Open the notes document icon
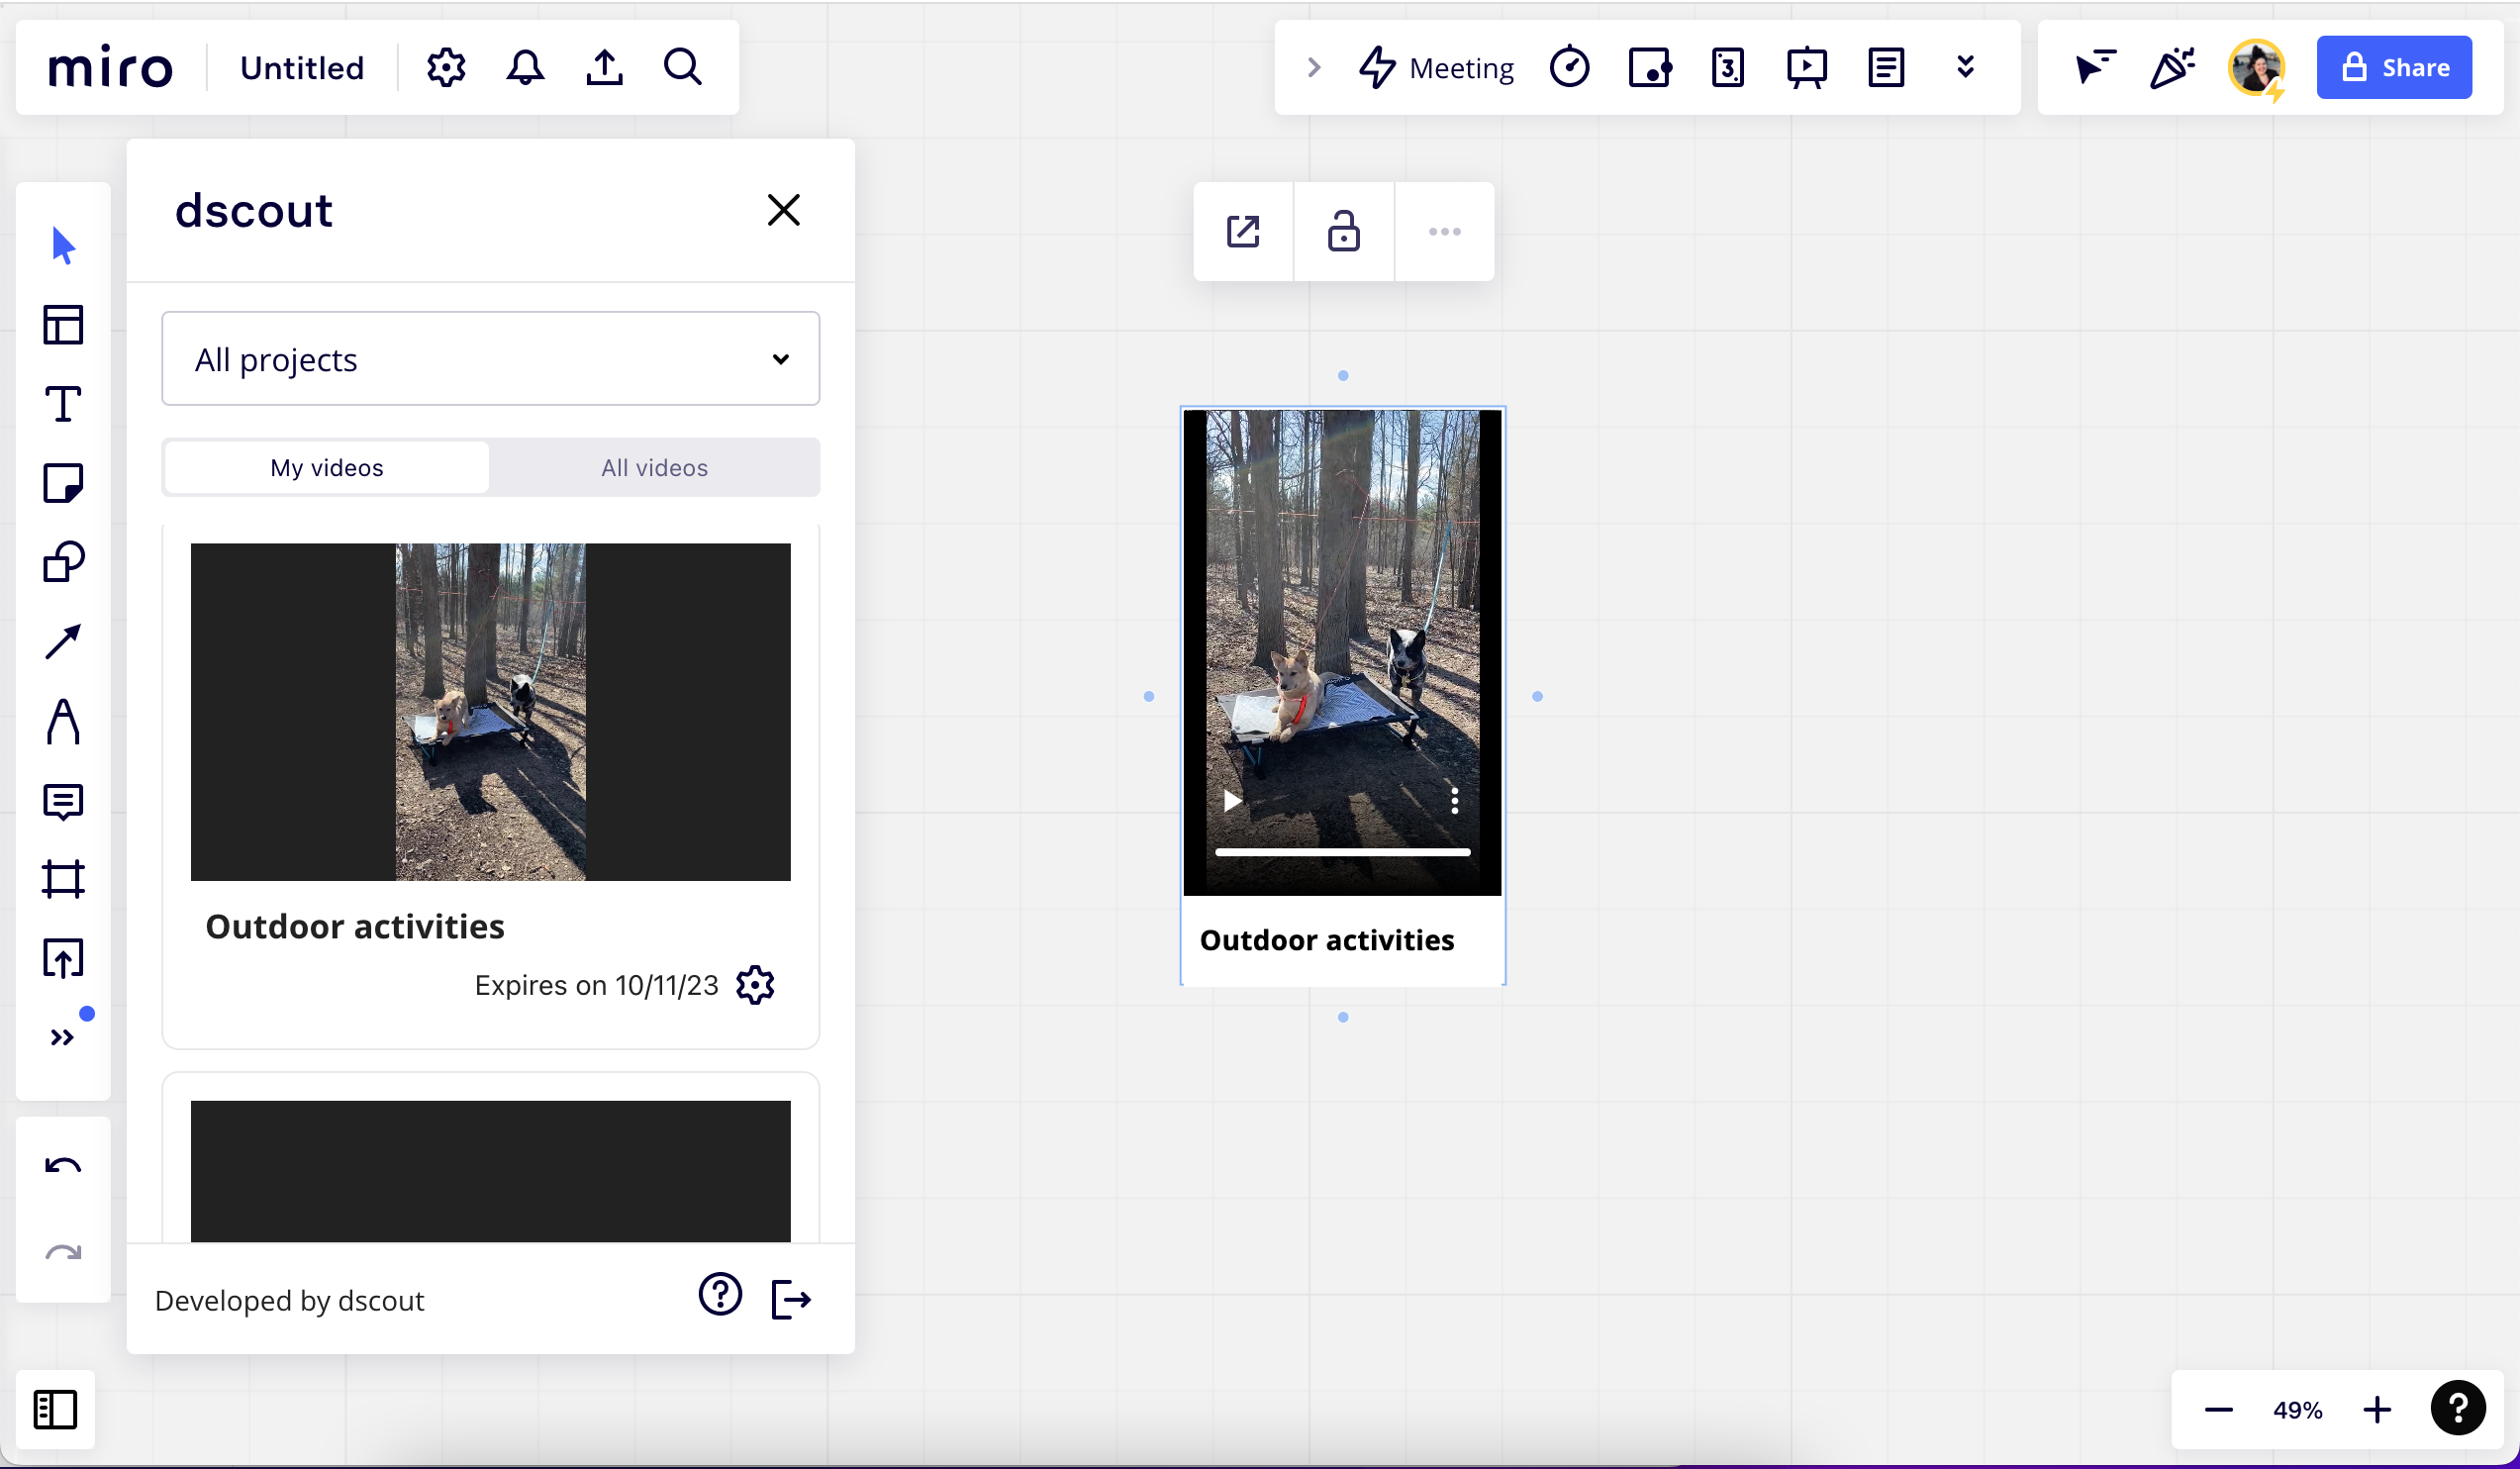 (1886, 68)
